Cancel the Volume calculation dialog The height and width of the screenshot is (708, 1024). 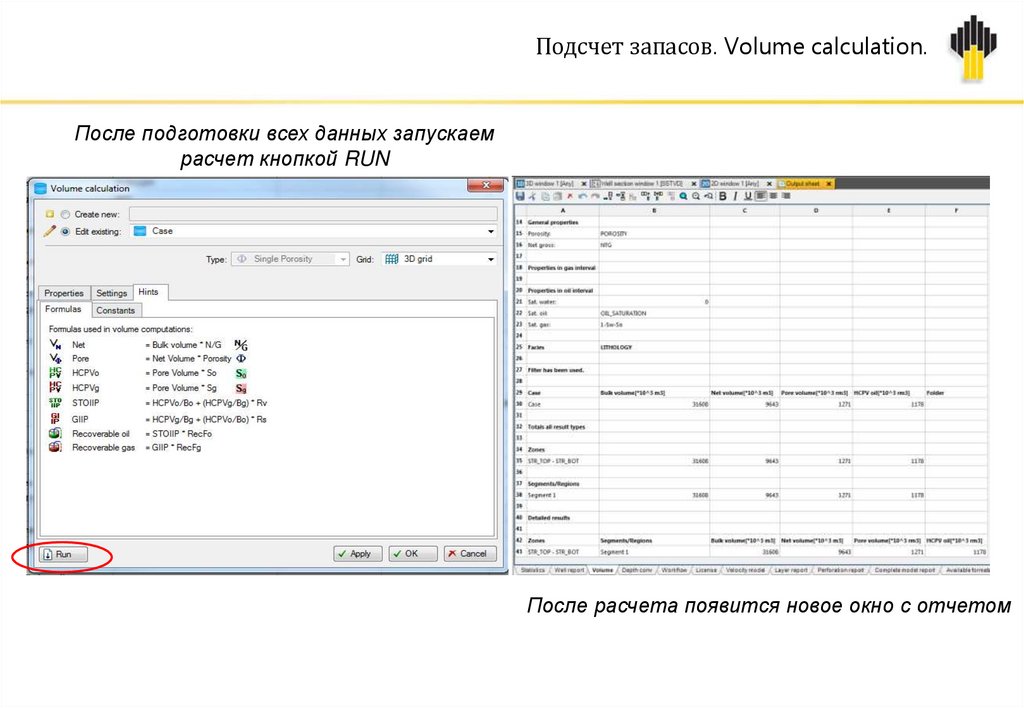pyautogui.click(x=469, y=554)
